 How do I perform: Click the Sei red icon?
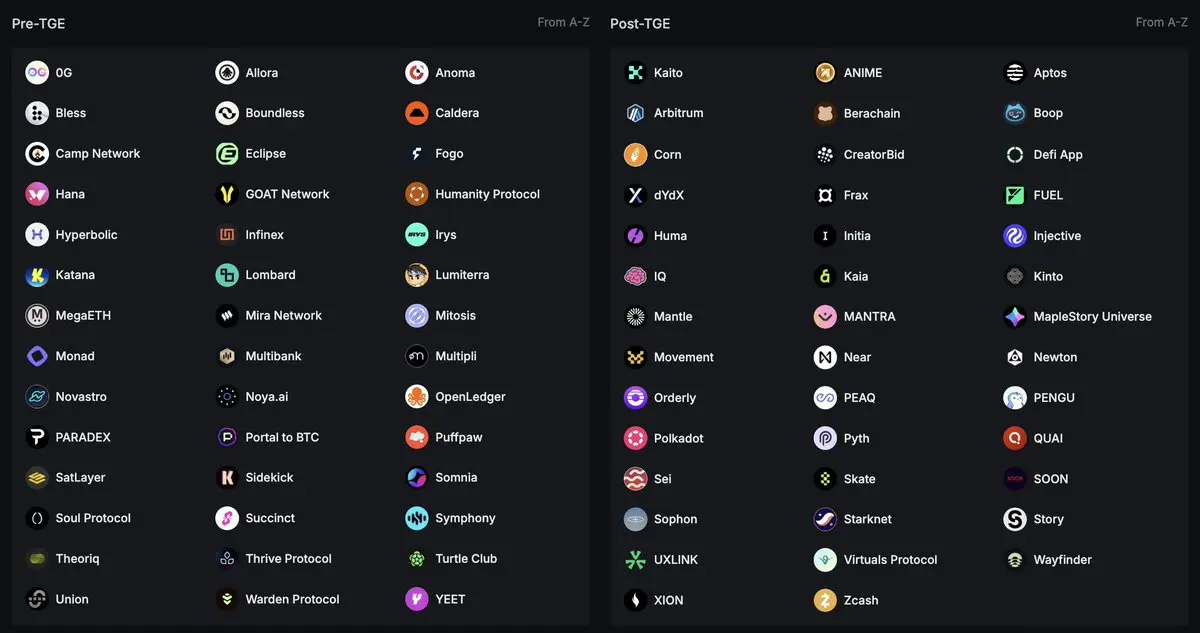(635, 479)
